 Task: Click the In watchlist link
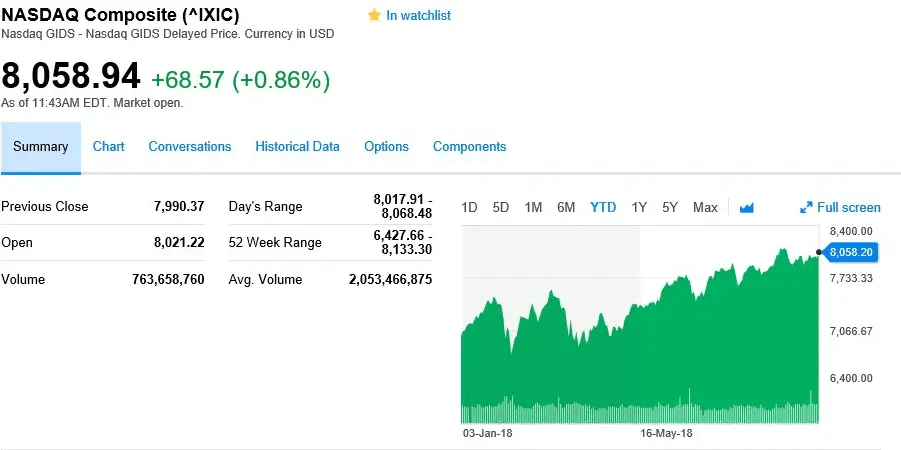click(x=418, y=16)
